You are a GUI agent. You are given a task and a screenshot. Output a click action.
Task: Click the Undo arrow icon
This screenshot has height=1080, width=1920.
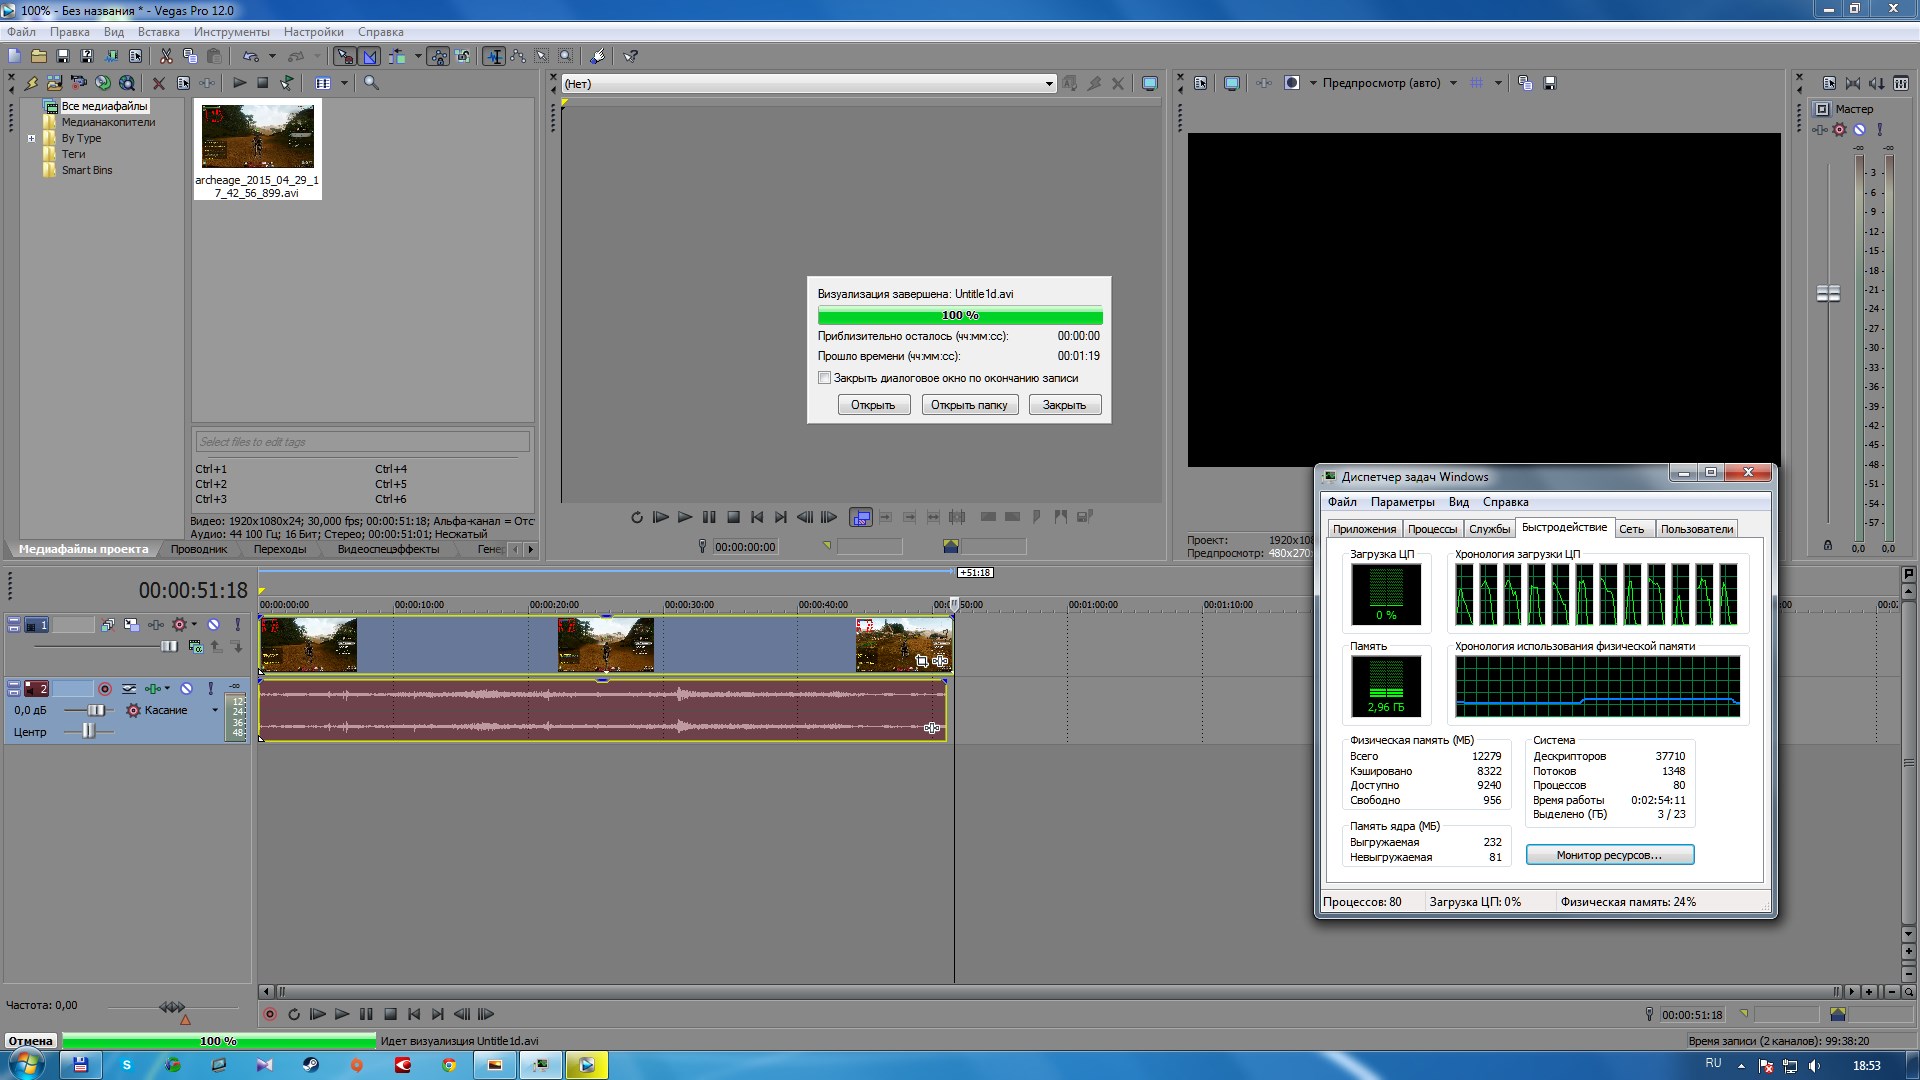[x=250, y=57]
